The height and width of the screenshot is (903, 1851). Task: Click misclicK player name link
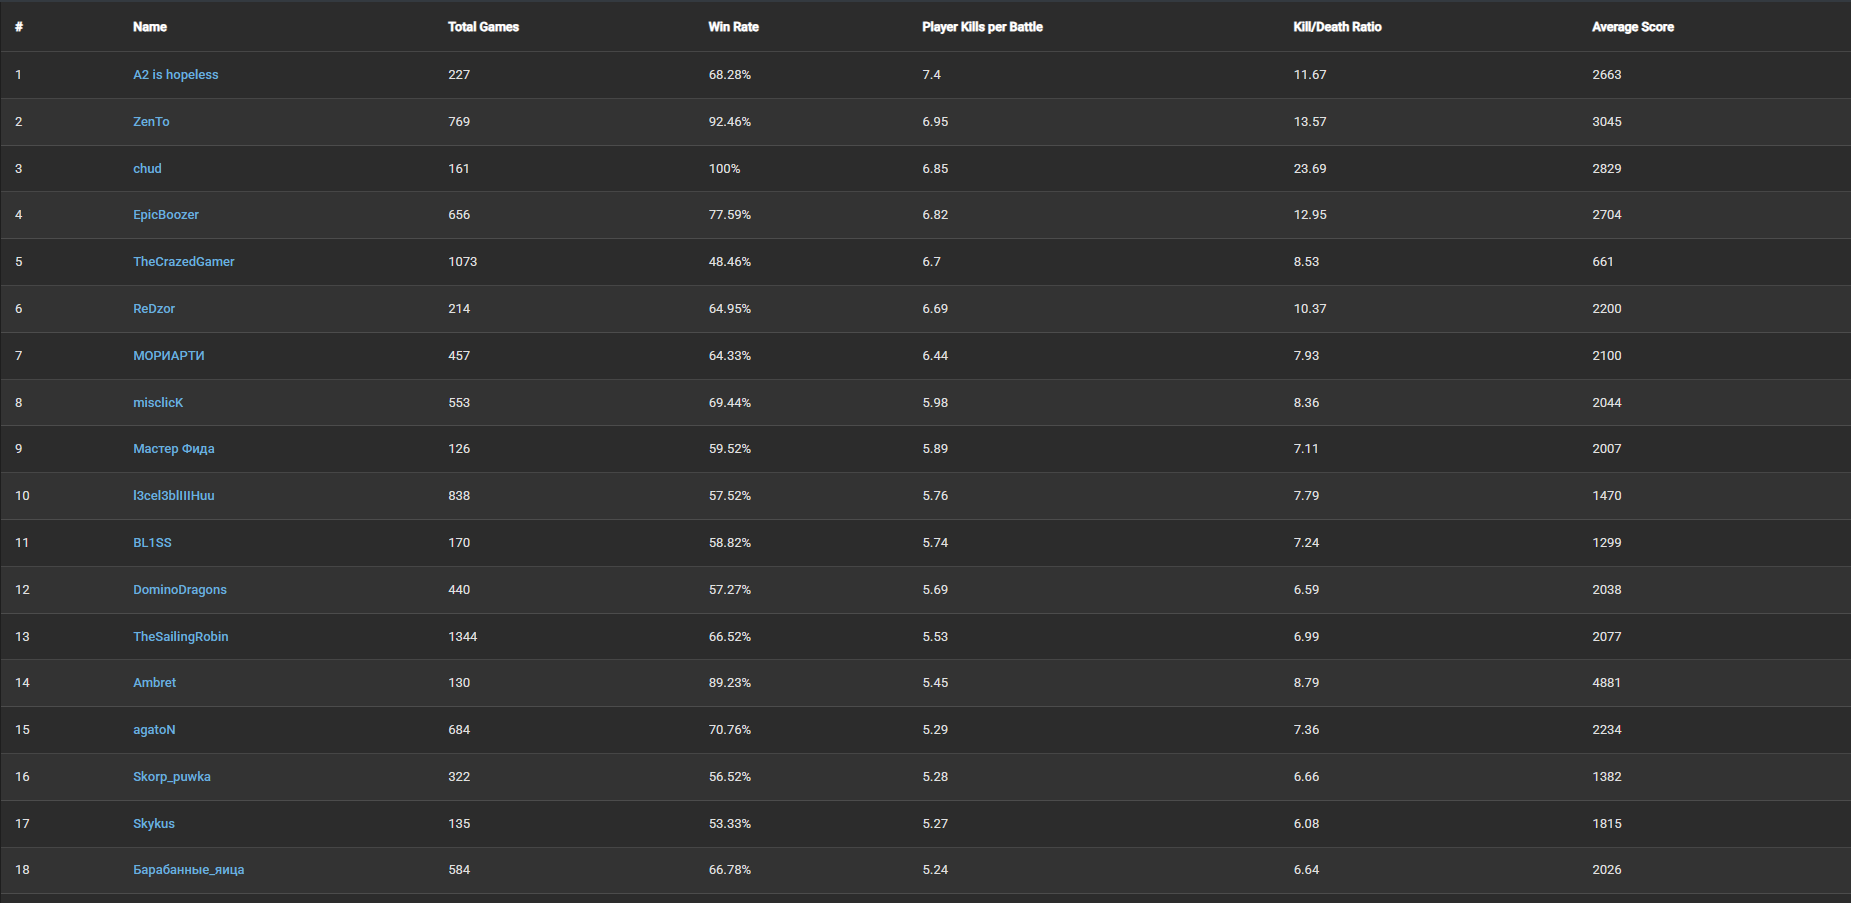tap(158, 403)
